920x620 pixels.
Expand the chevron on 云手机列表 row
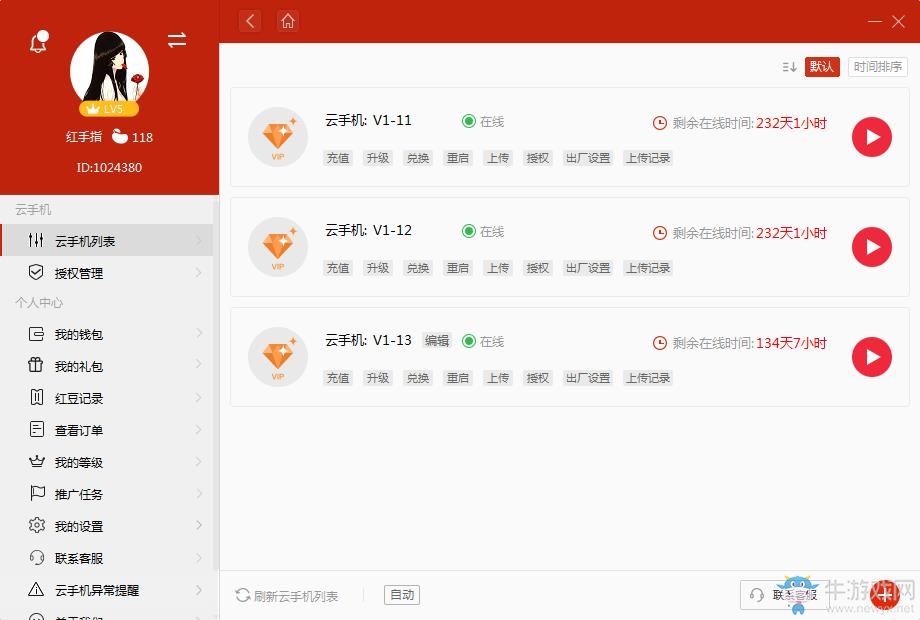click(199, 240)
